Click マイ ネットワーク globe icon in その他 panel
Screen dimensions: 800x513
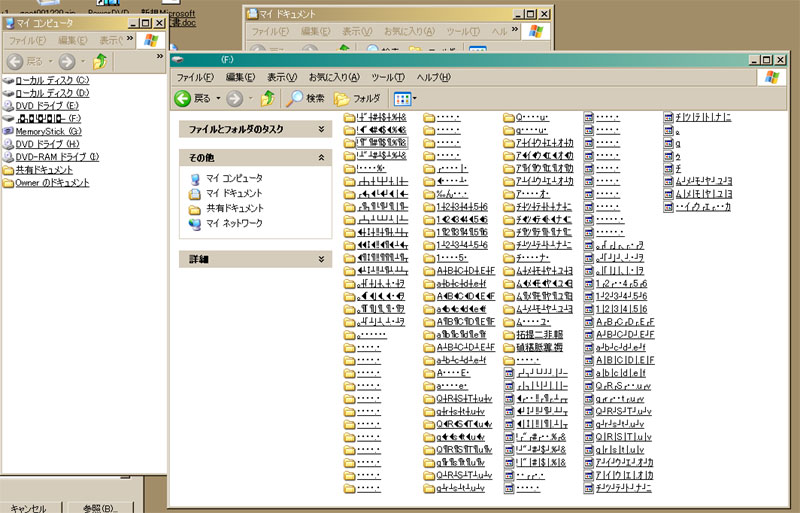[x=195, y=224]
